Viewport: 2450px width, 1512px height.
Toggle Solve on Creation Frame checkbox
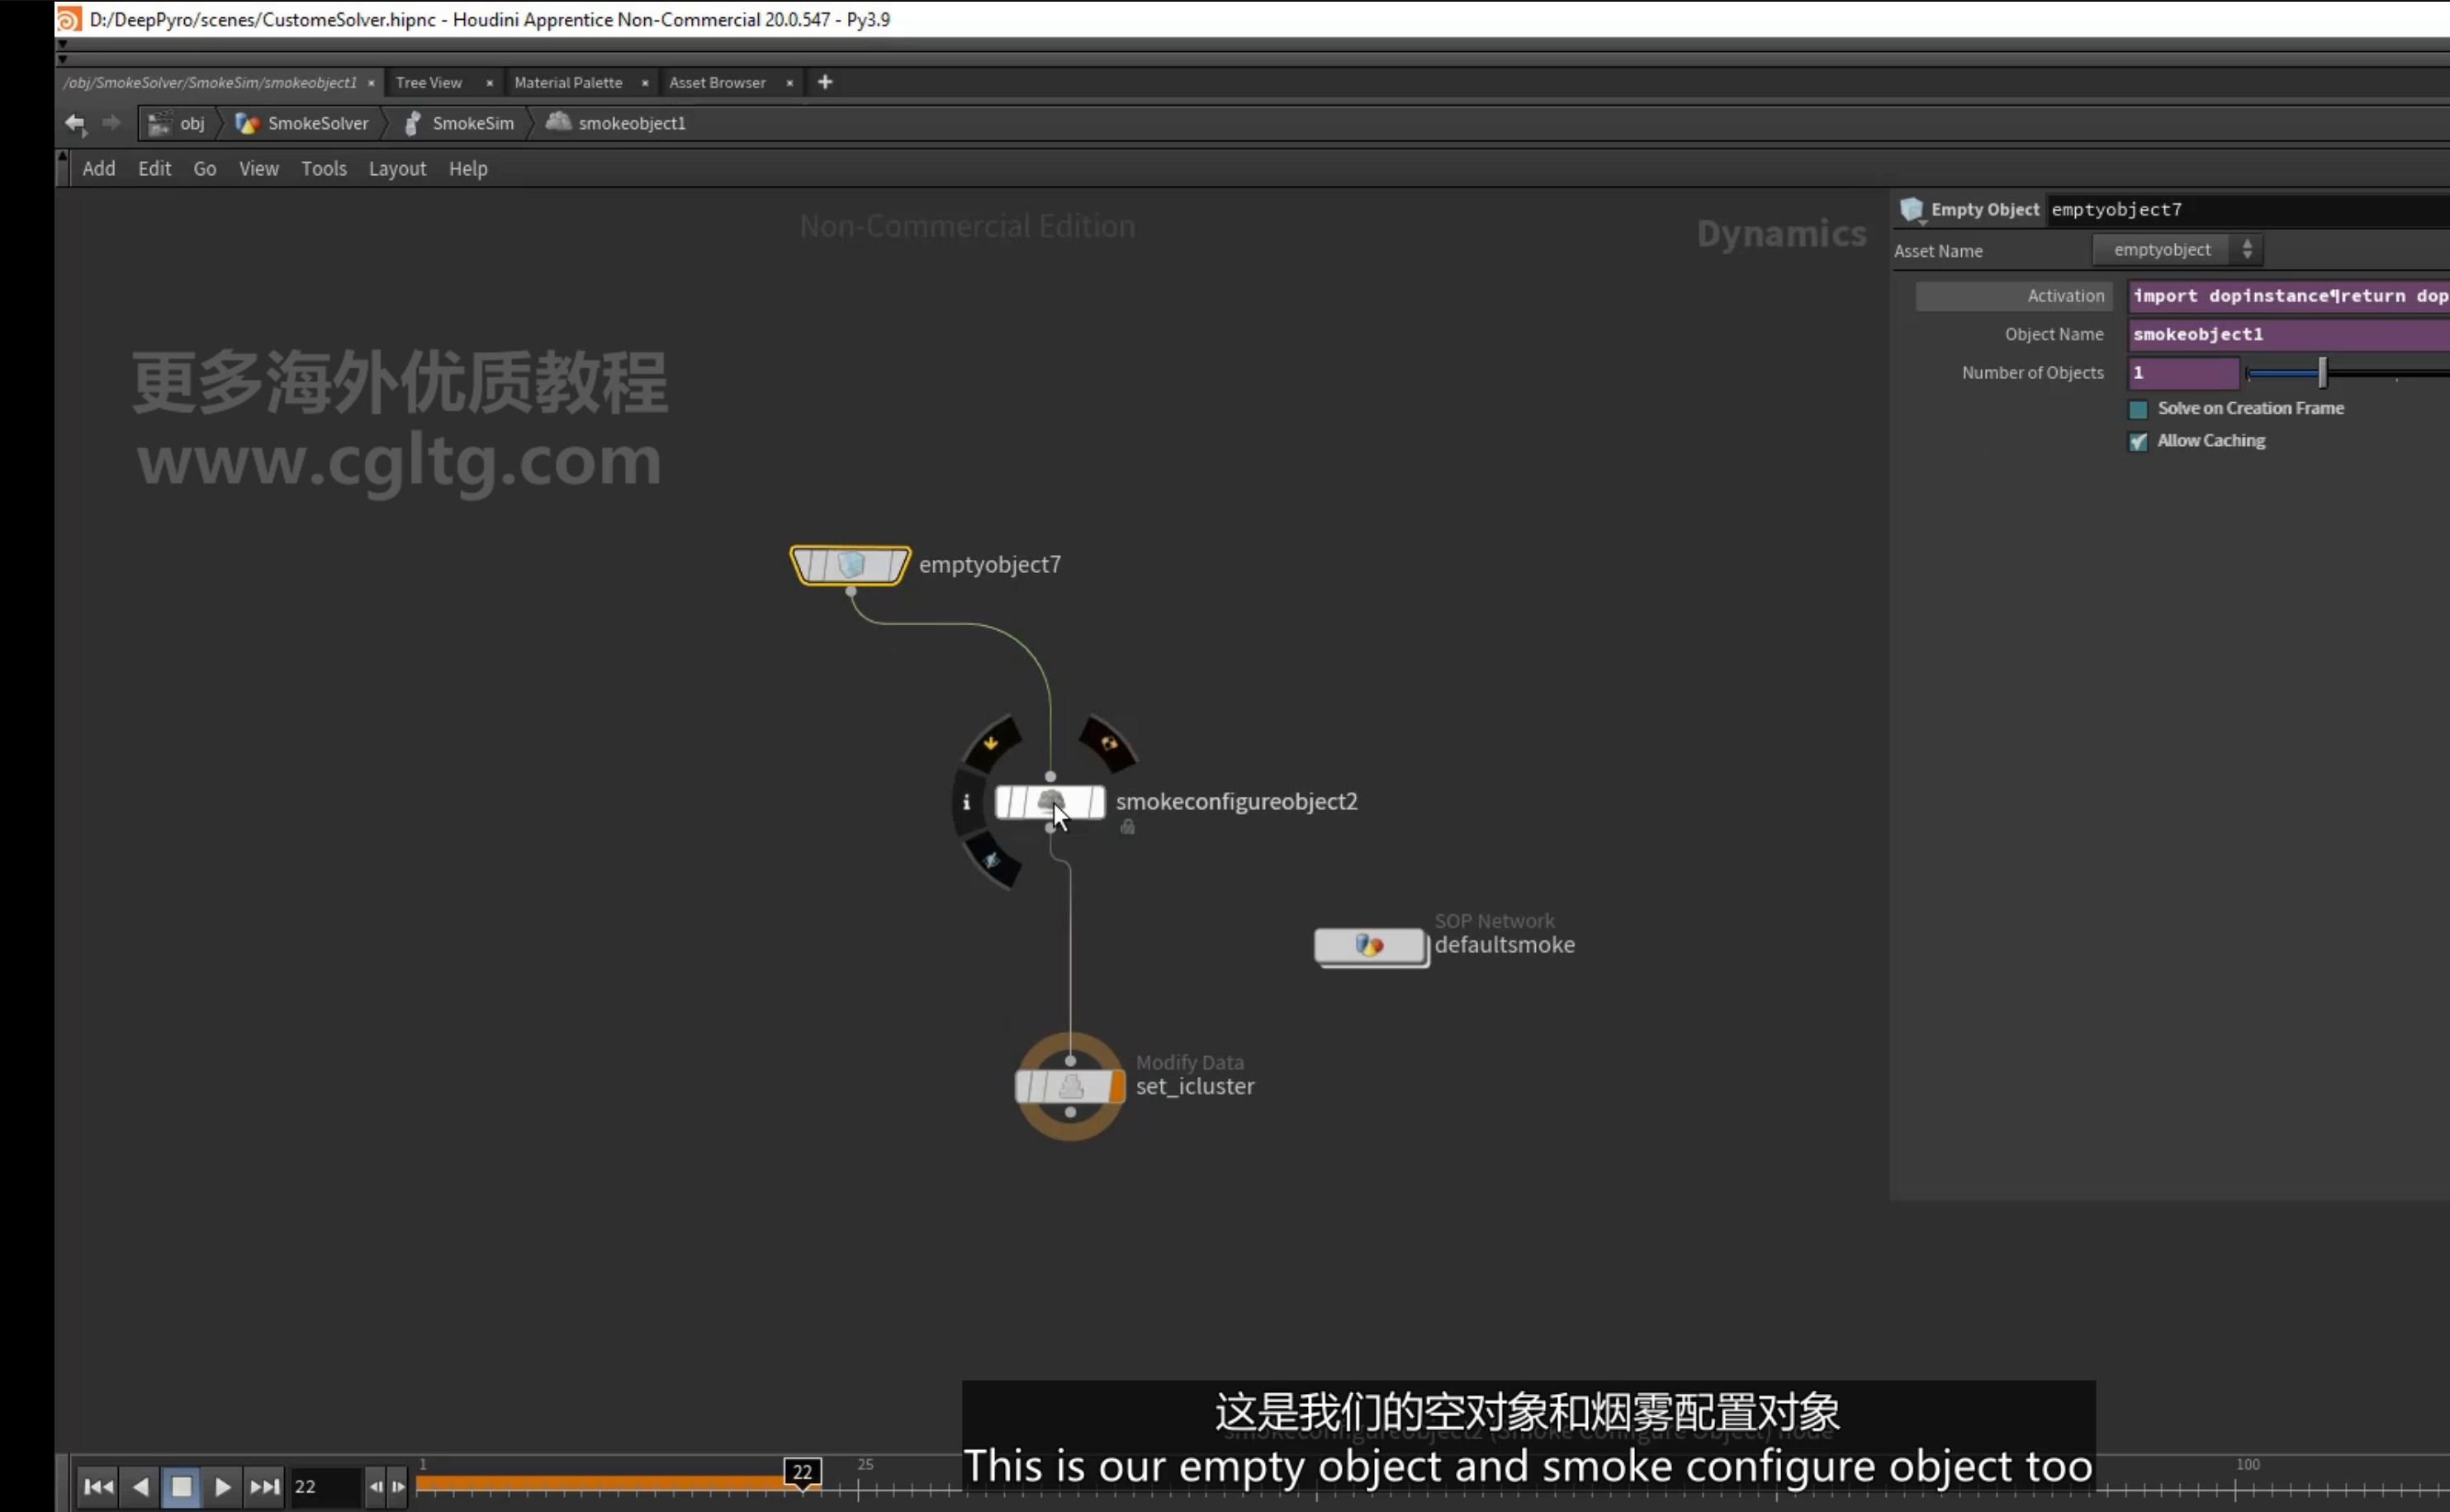point(2138,409)
